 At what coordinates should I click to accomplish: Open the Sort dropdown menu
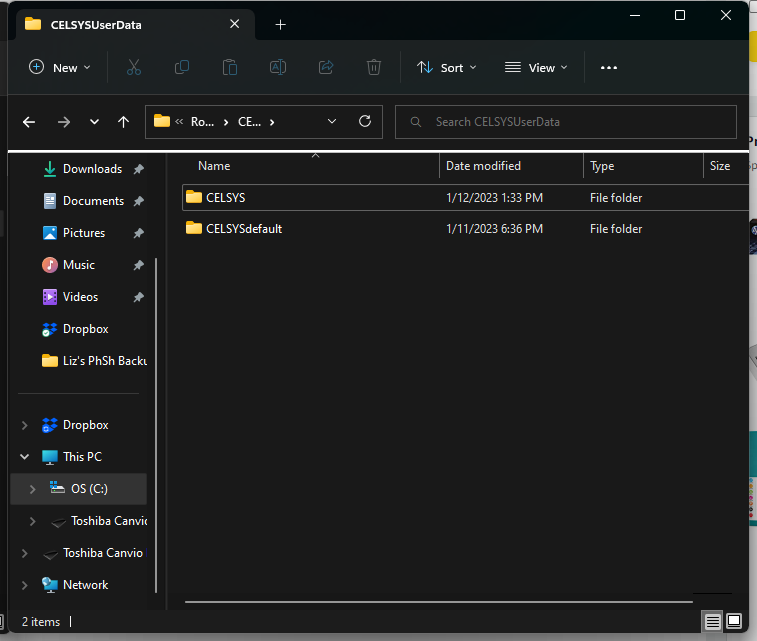point(447,67)
